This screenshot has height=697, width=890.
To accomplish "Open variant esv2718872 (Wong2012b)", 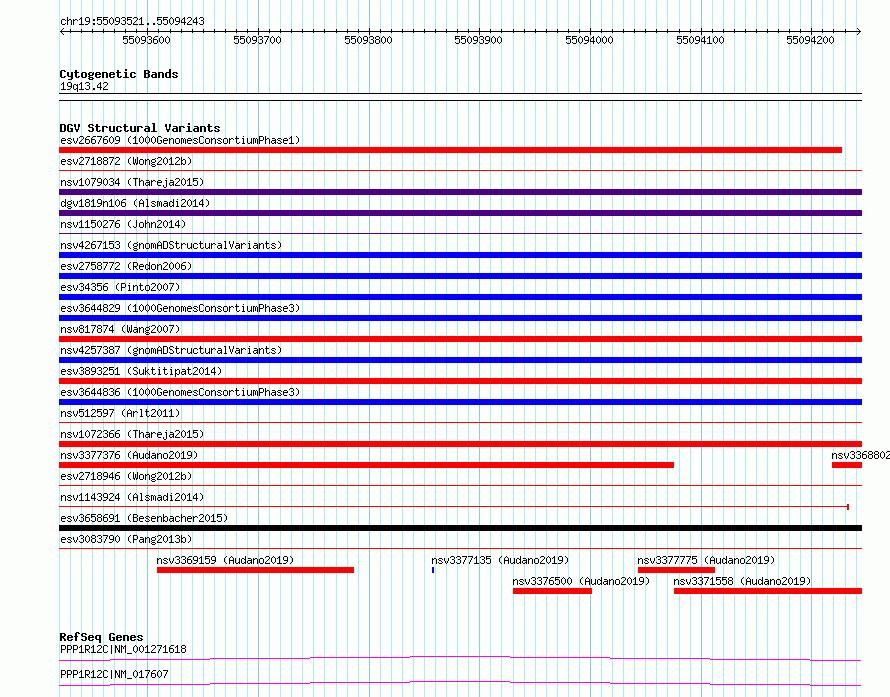I will point(126,161).
